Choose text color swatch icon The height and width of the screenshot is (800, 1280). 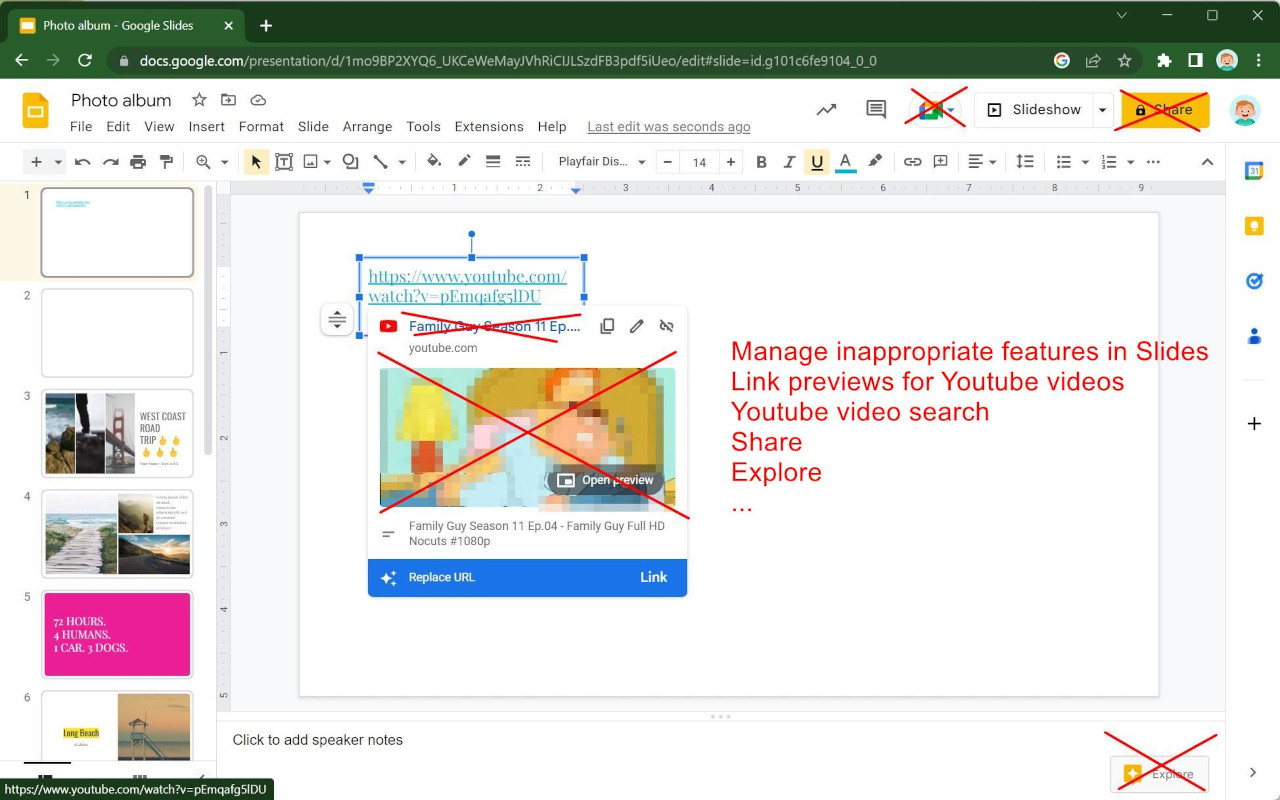[845, 162]
